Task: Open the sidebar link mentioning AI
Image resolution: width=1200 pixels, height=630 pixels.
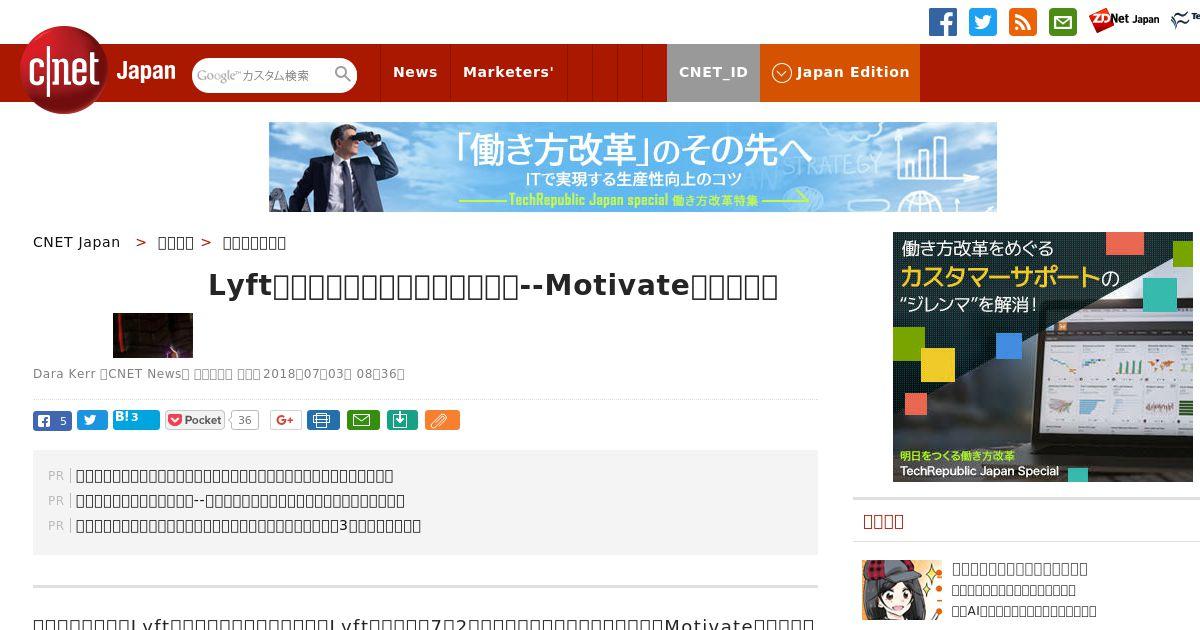Action: point(1024,611)
